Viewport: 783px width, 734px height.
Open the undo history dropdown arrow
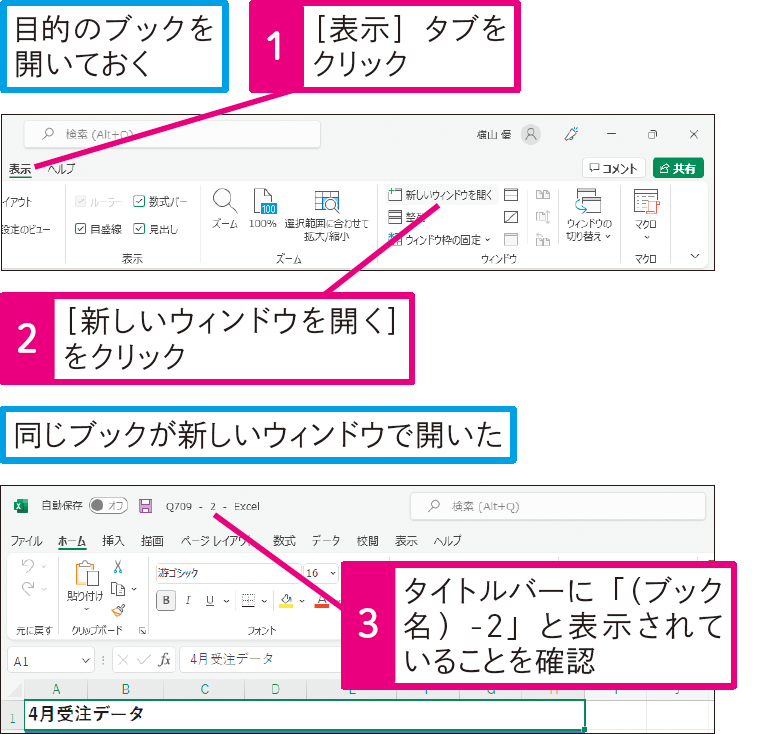tap(44, 567)
